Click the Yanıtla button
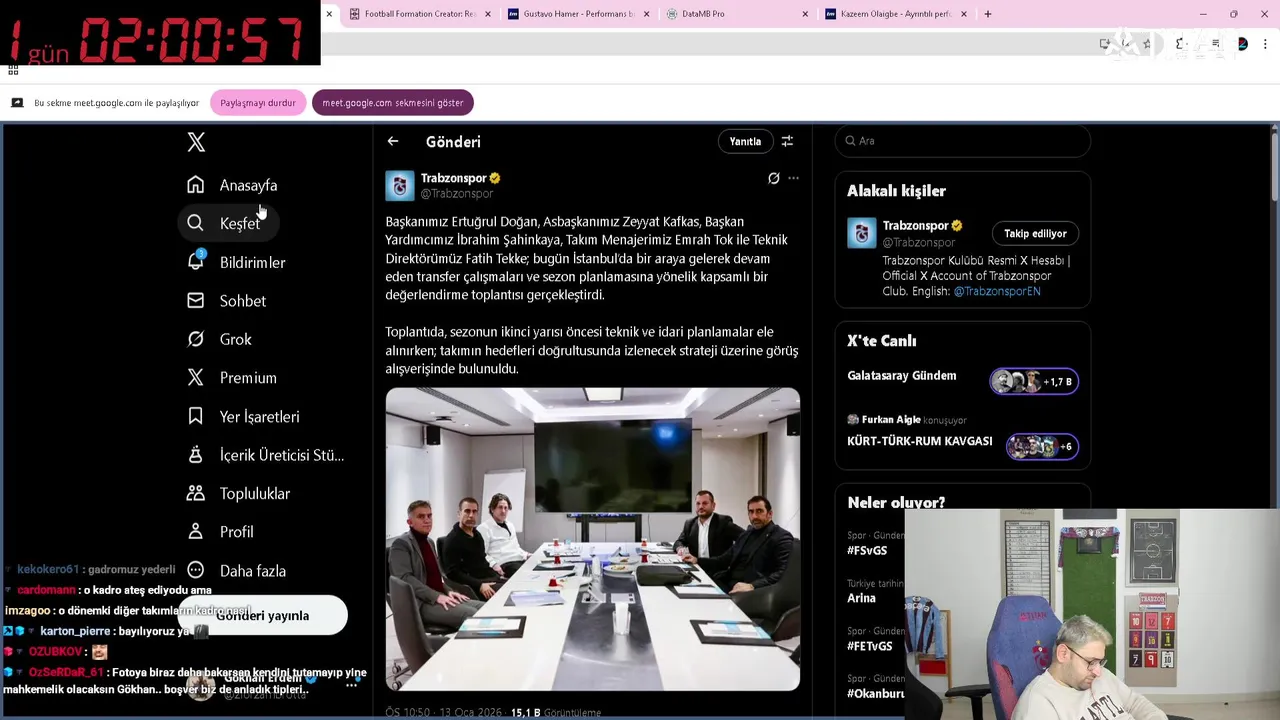 click(x=745, y=142)
